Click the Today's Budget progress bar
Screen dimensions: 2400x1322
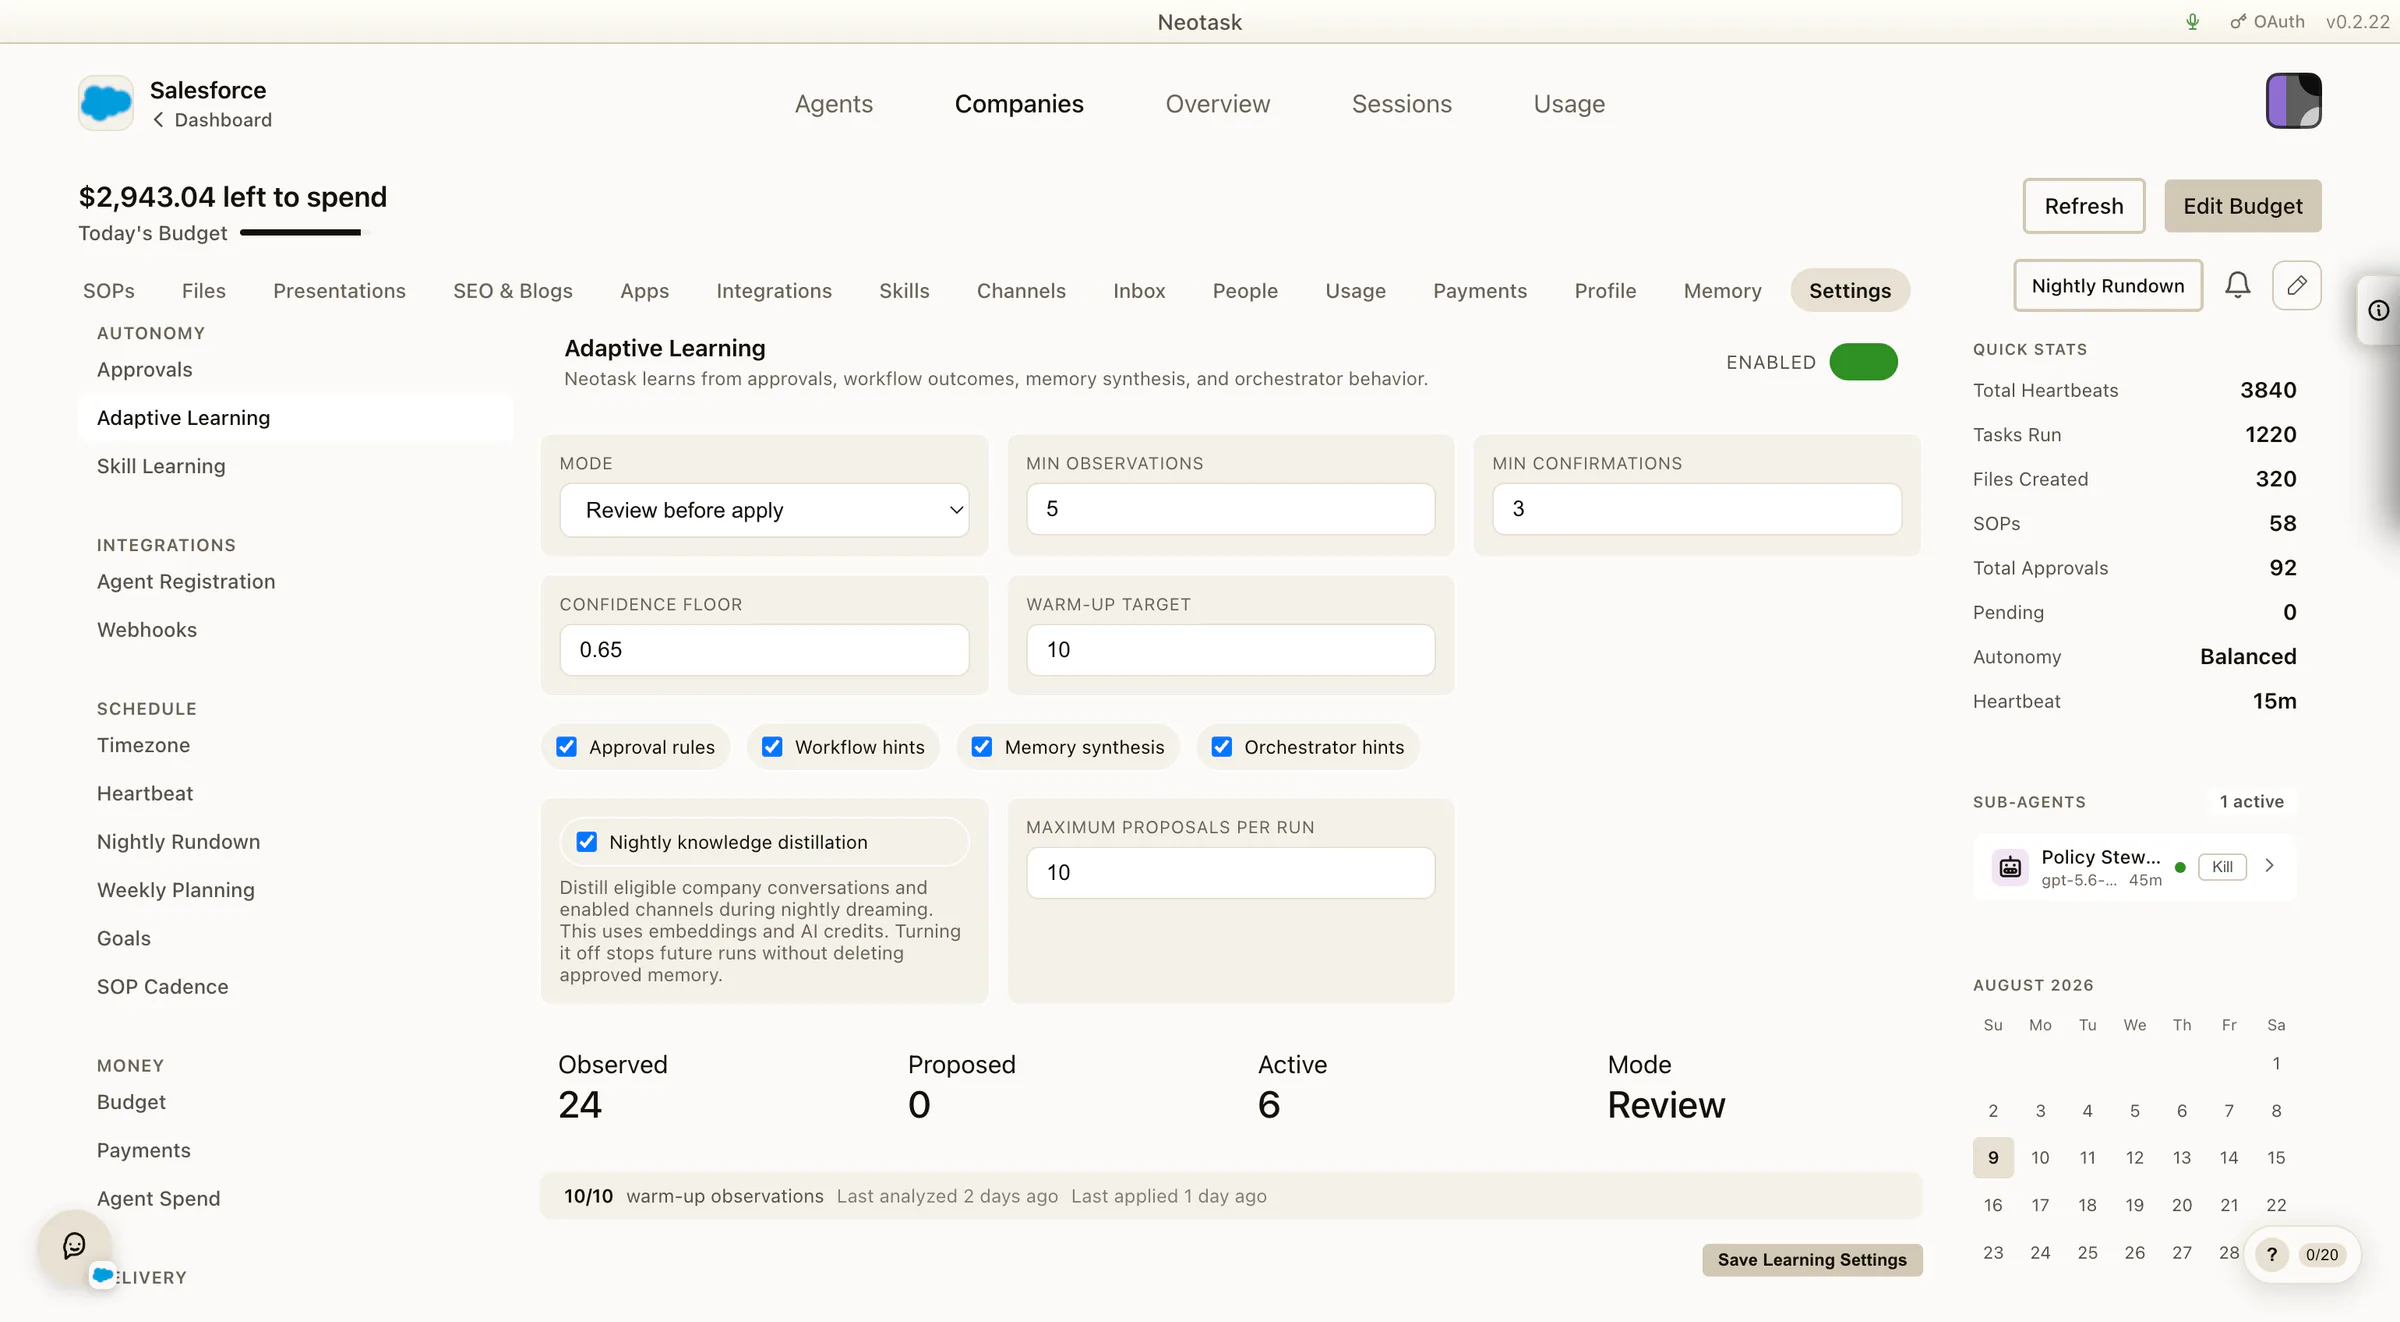[x=304, y=233]
